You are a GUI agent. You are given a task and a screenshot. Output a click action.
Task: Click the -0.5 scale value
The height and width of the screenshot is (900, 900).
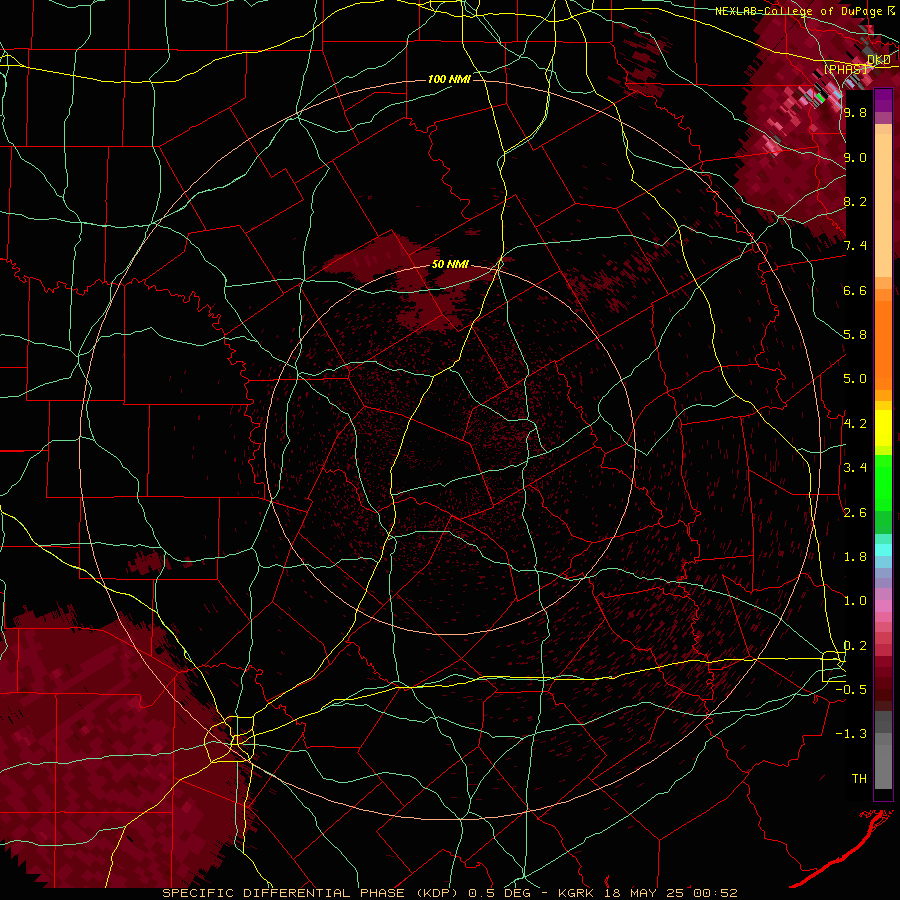853,690
